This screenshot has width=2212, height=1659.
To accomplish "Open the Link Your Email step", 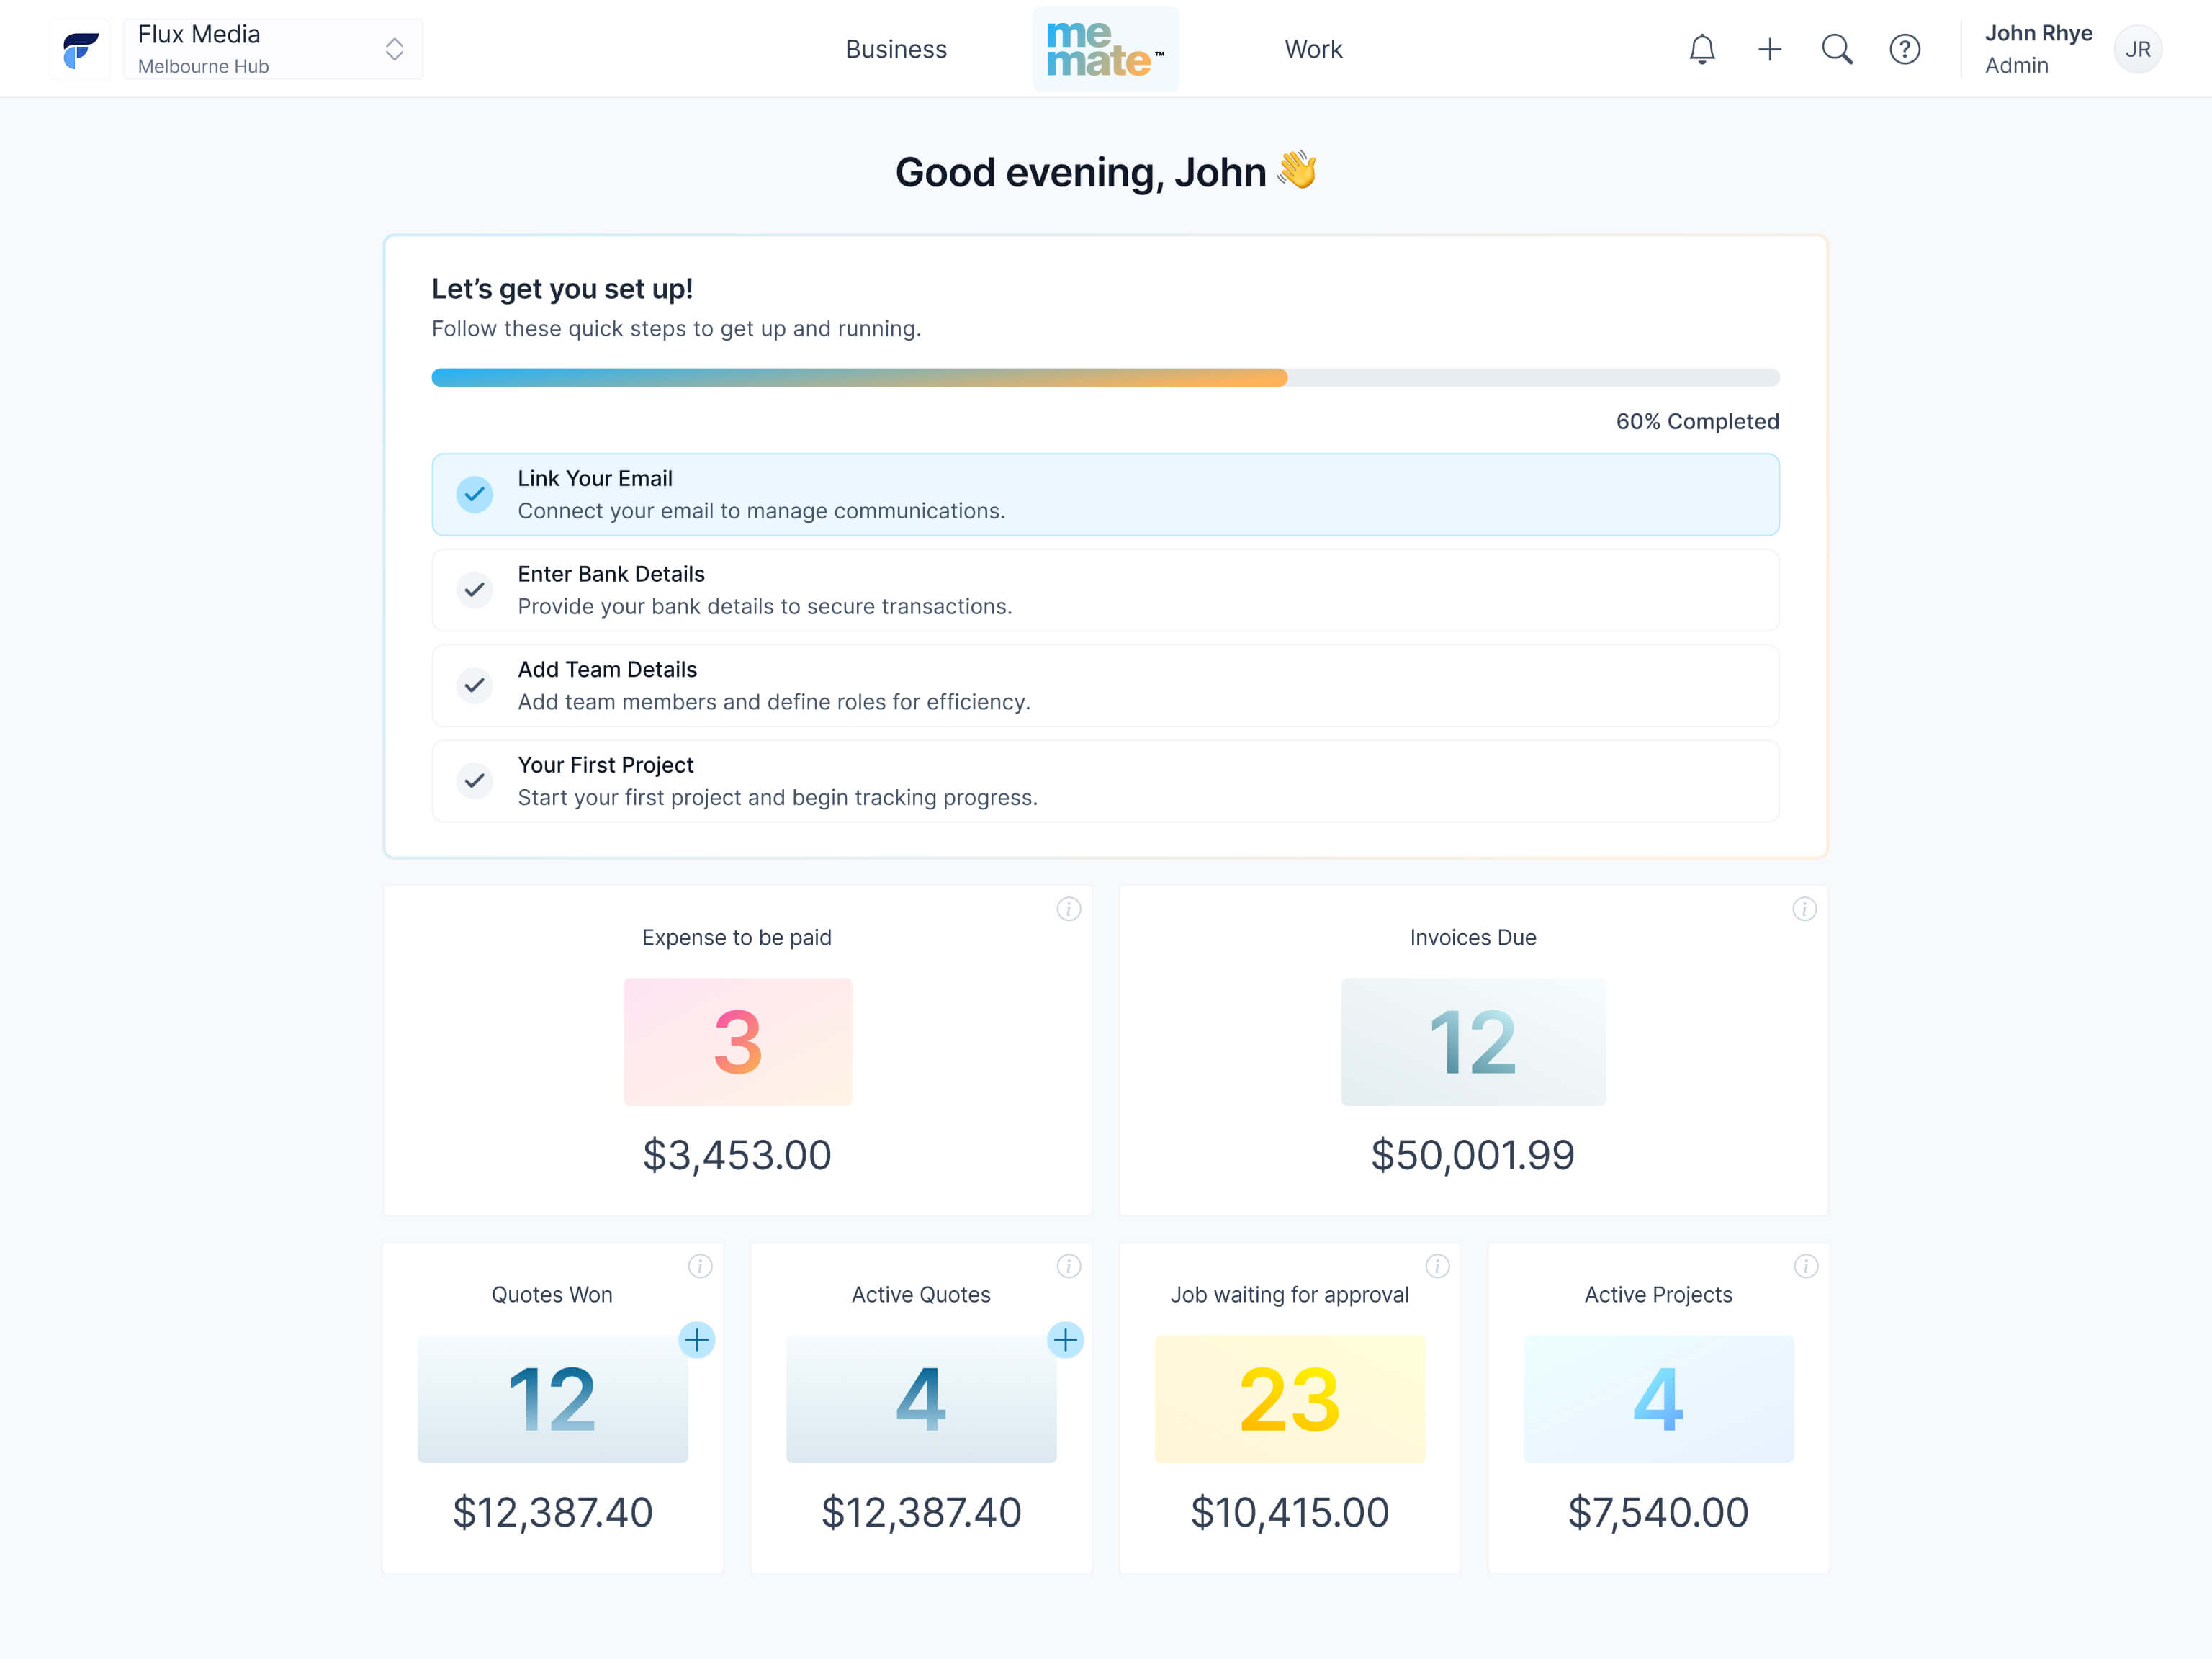I will 1105,494.
